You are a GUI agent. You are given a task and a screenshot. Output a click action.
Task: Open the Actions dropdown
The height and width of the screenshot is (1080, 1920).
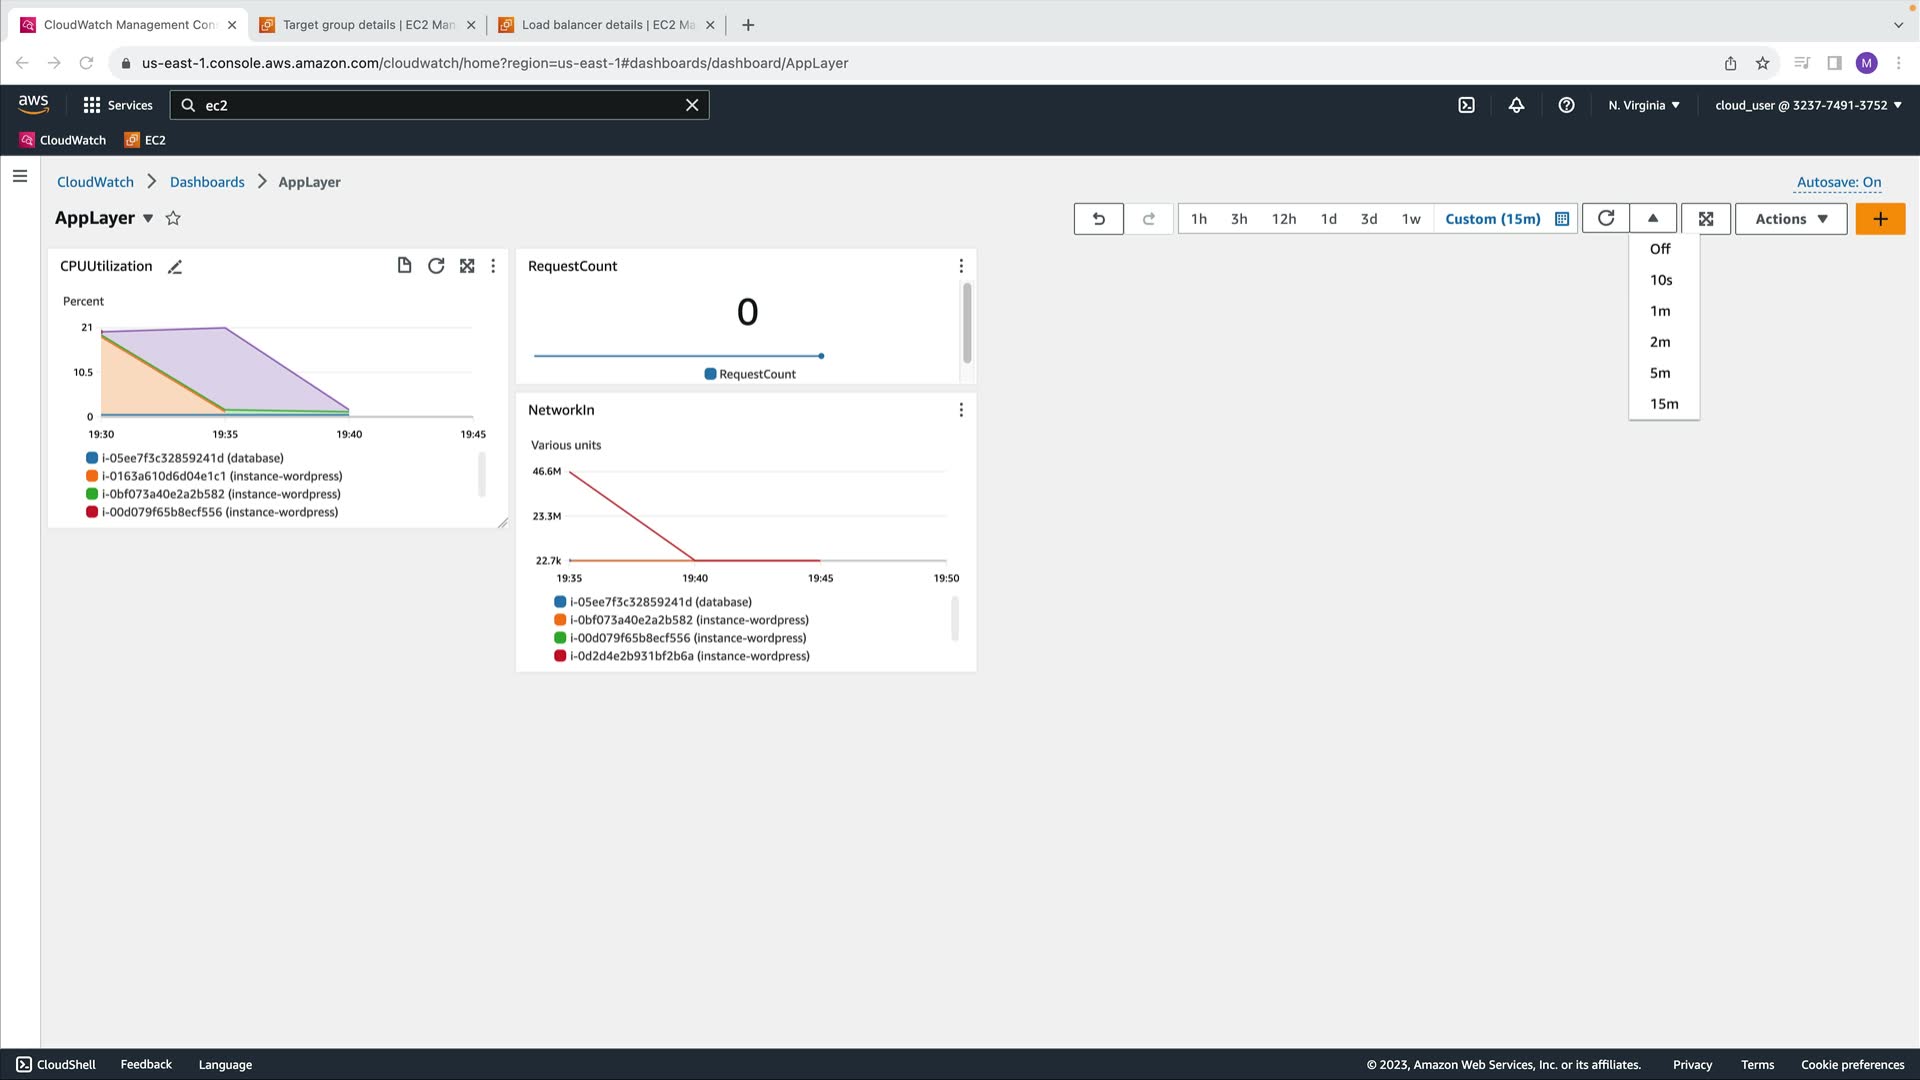point(1791,219)
